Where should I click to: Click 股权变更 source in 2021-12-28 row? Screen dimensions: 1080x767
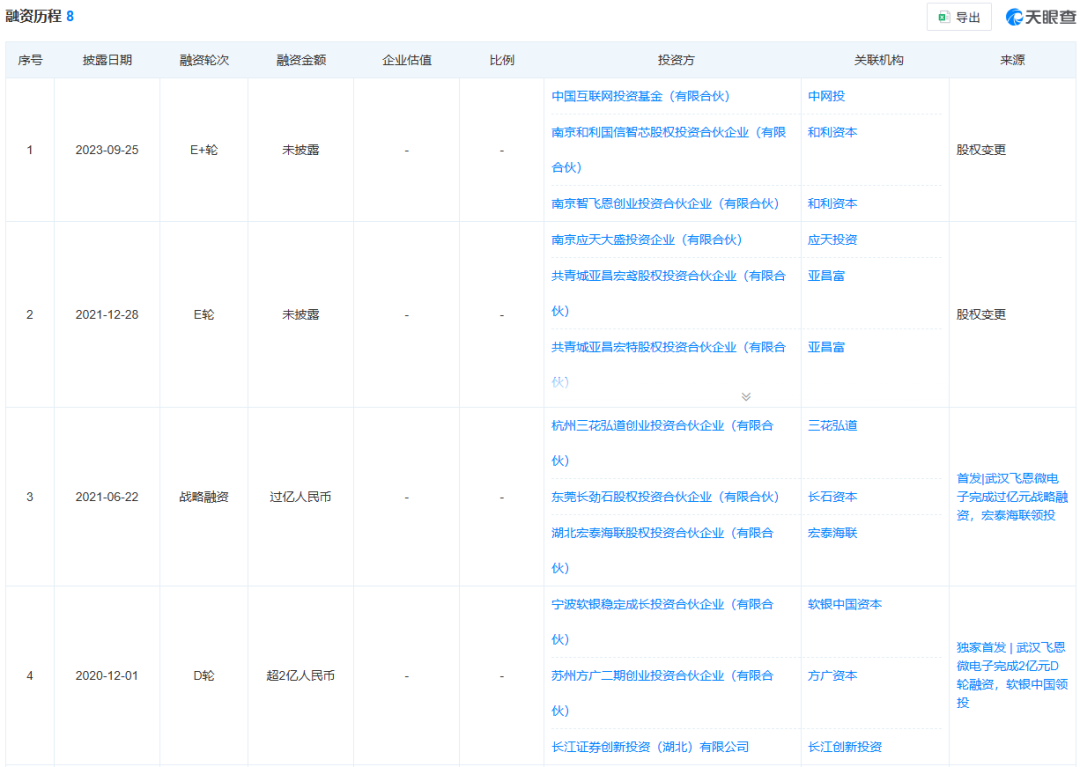[981, 315]
